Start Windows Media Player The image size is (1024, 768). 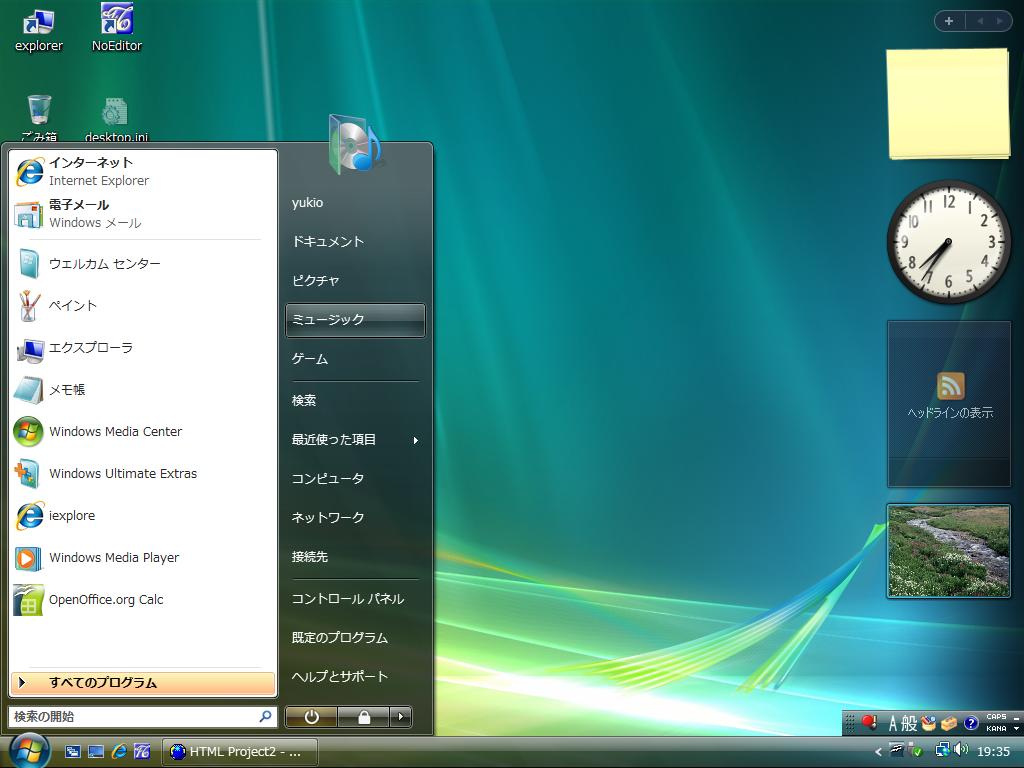(x=113, y=558)
